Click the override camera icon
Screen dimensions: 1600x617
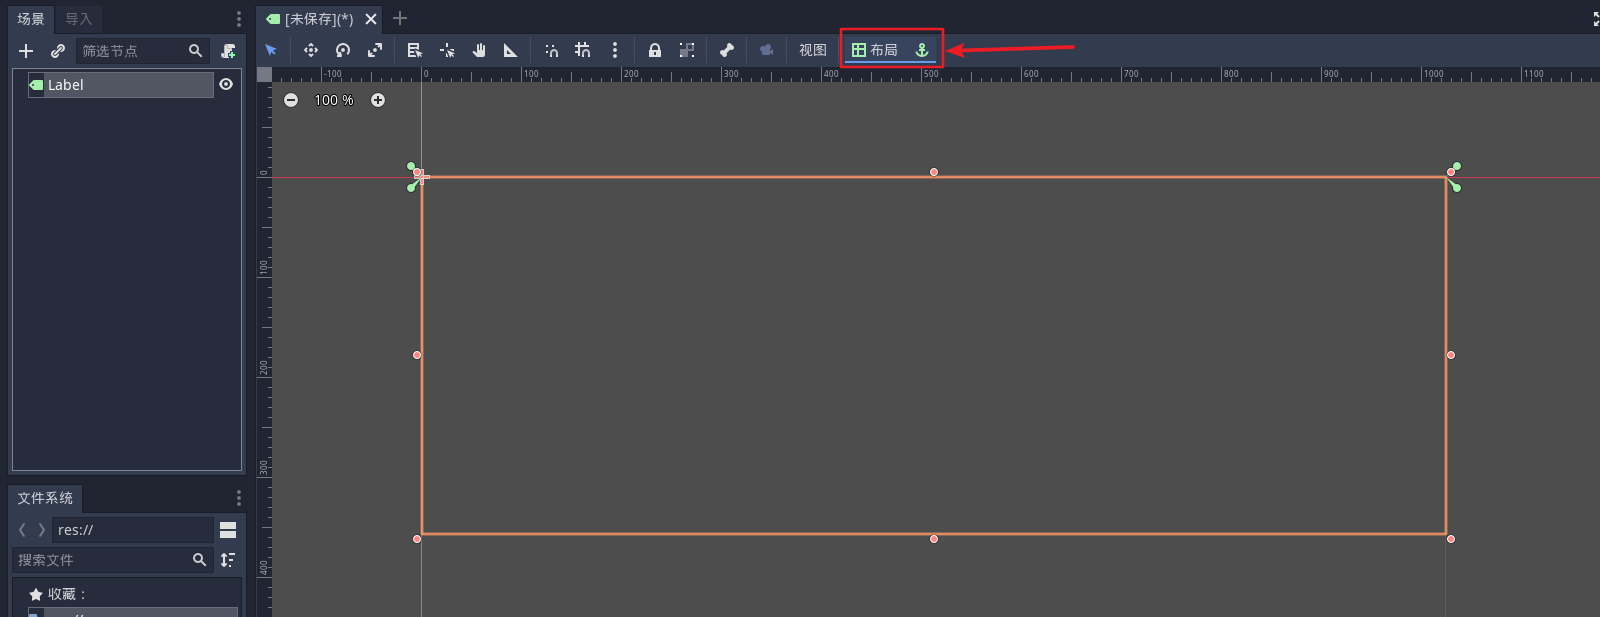click(x=767, y=50)
